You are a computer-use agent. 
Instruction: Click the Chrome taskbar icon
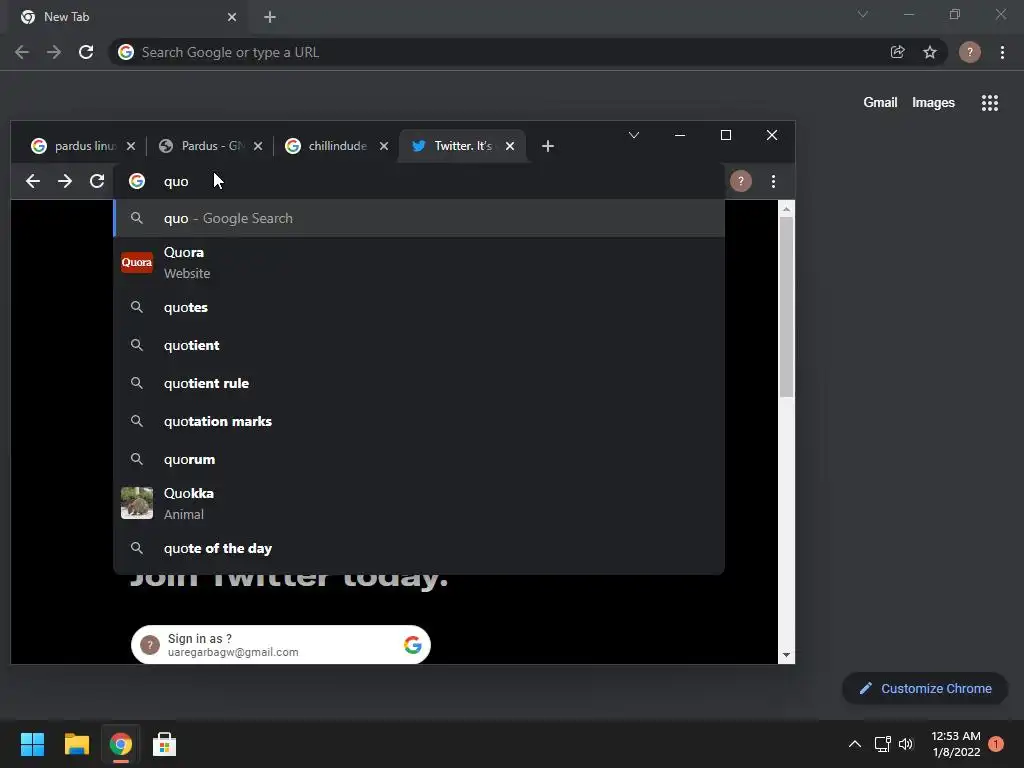click(120, 744)
